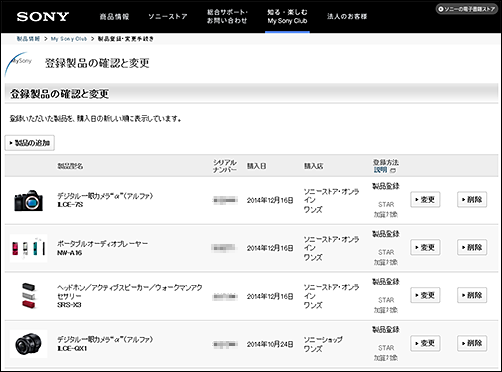Click the 2014年10月24日 purchase date

pos(270,344)
